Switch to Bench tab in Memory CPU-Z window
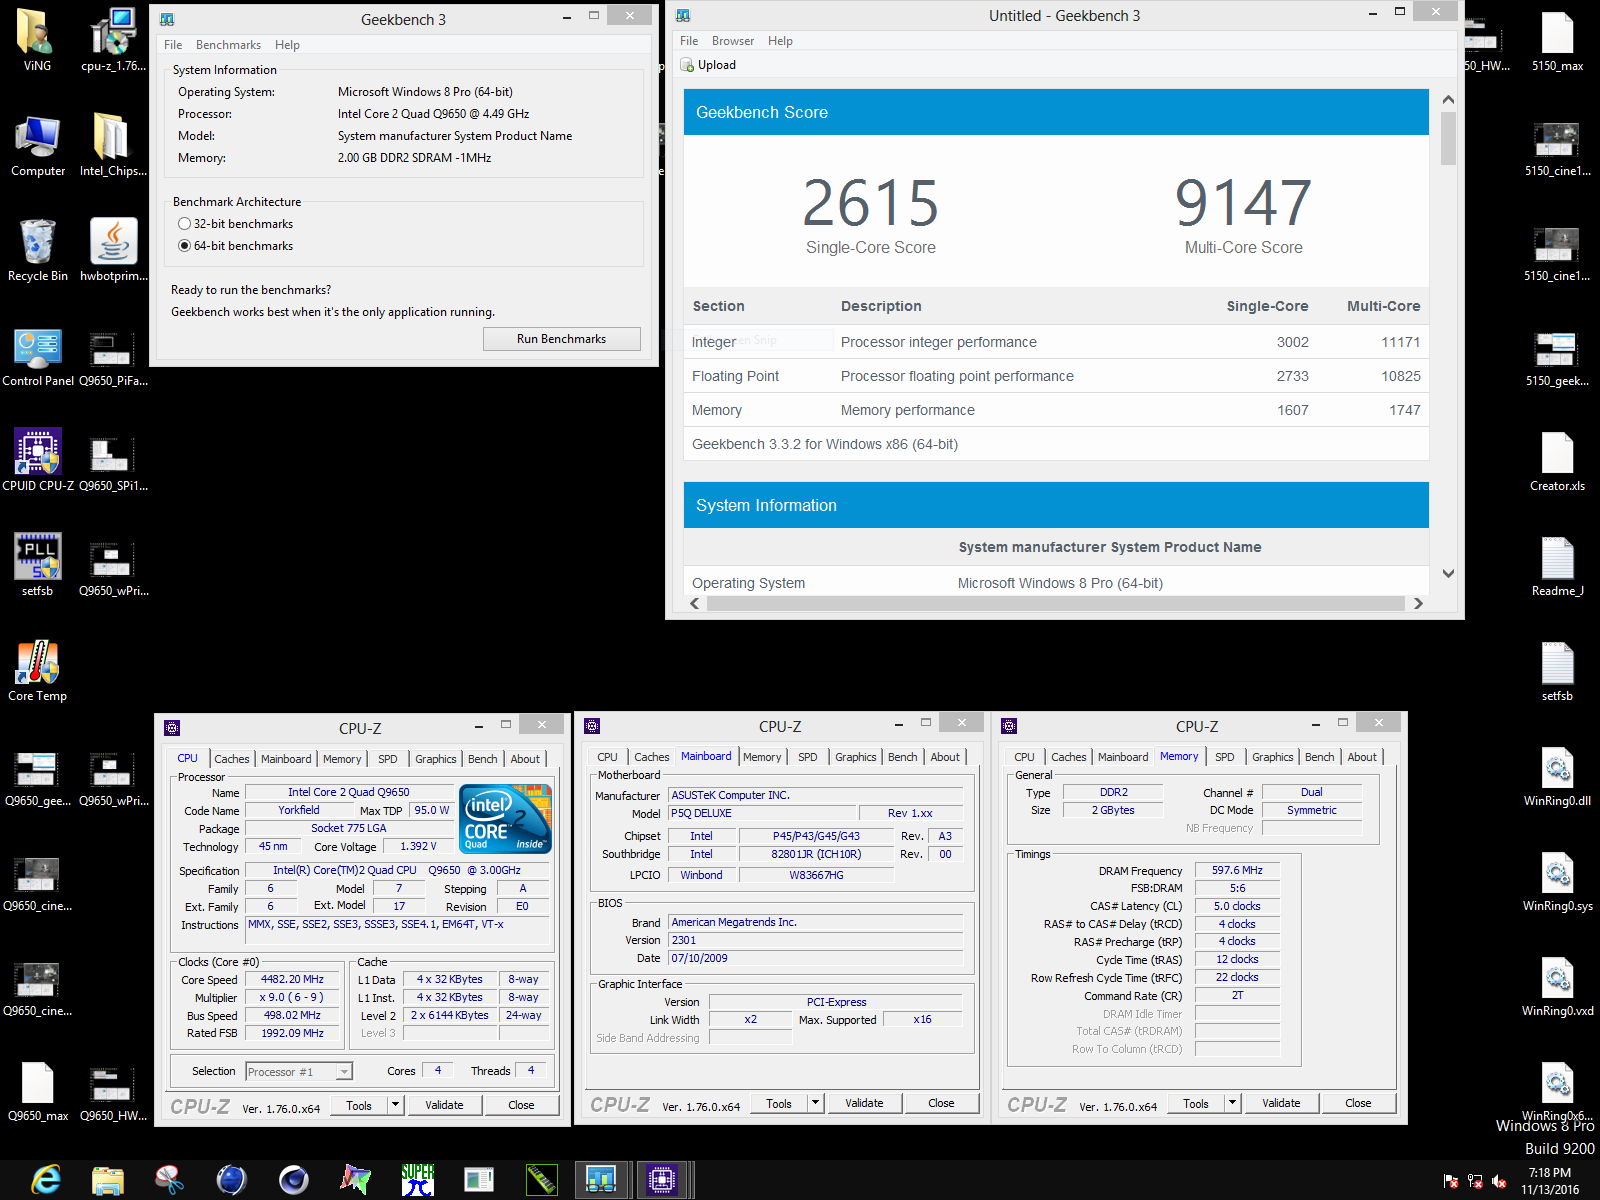The width and height of the screenshot is (1600, 1200). click(1320, 757)
